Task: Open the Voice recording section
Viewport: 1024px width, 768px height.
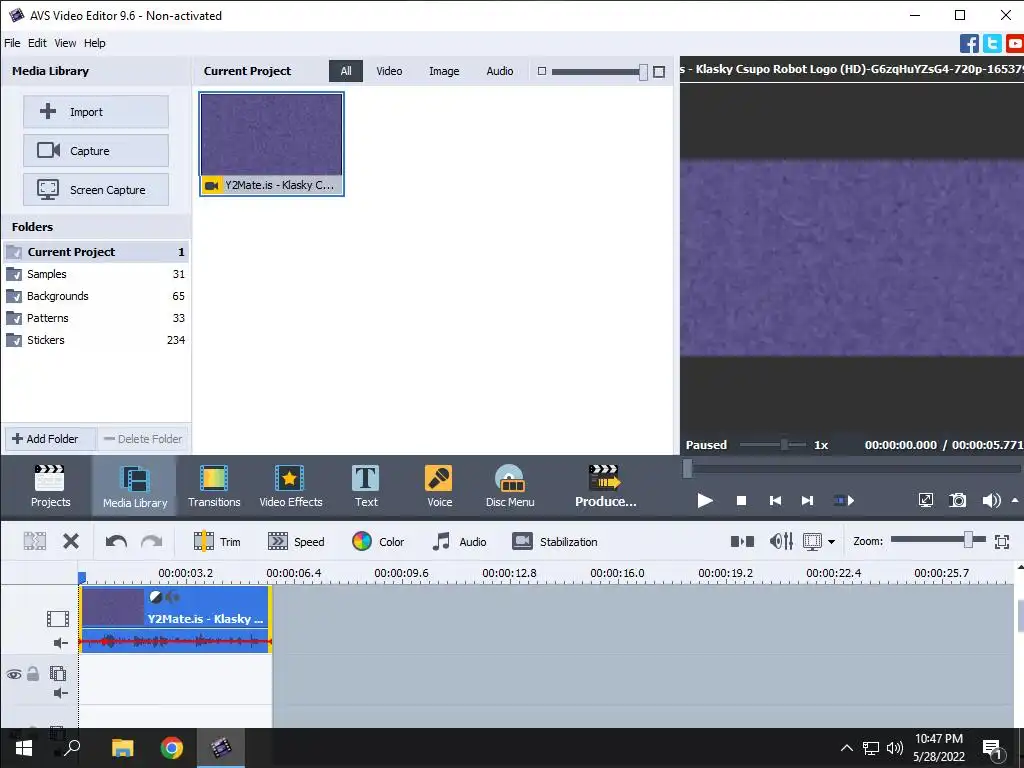Action: pyautogui.click(x=439, y=486)
